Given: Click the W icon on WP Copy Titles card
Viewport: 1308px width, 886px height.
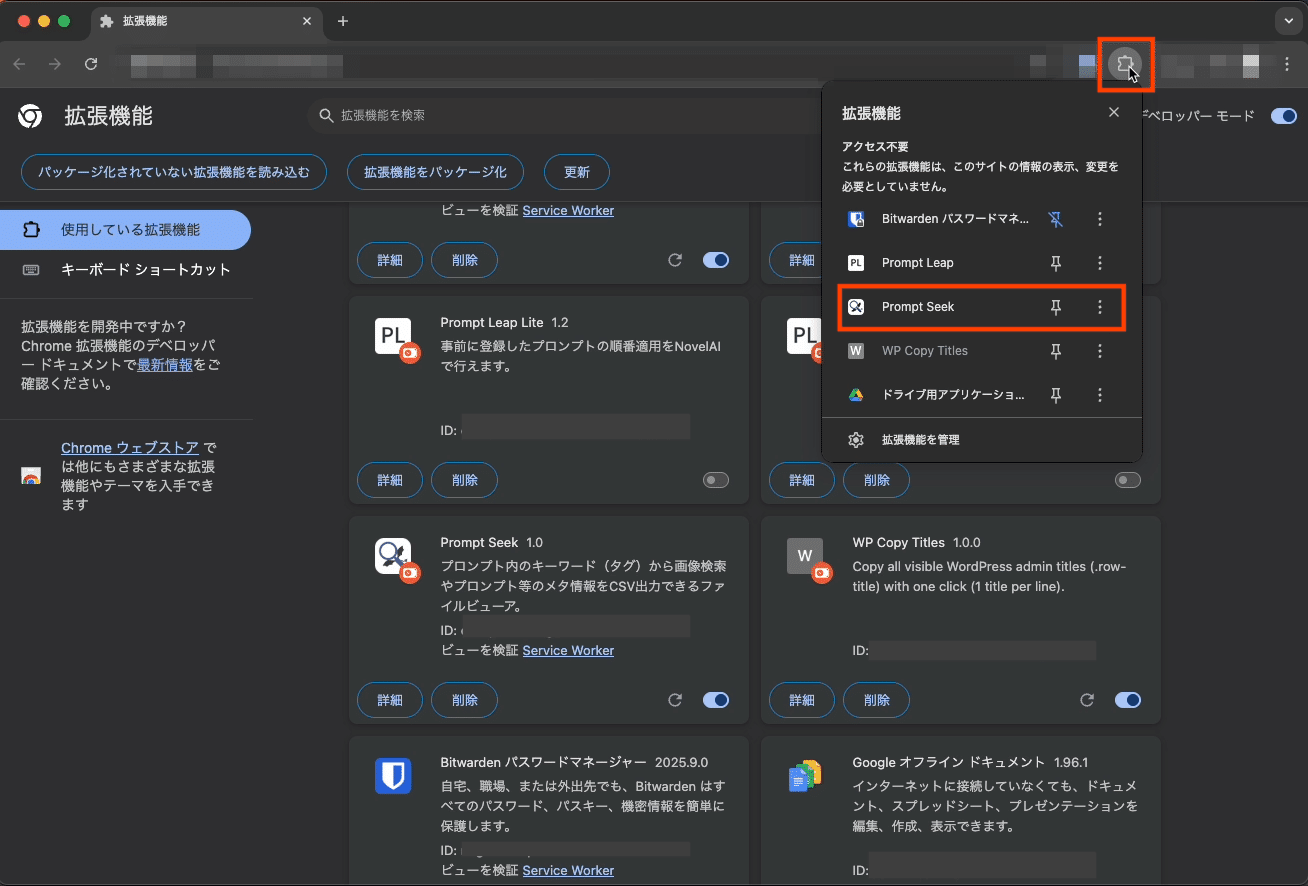Looking at the screenshot, I should point(805,556).
